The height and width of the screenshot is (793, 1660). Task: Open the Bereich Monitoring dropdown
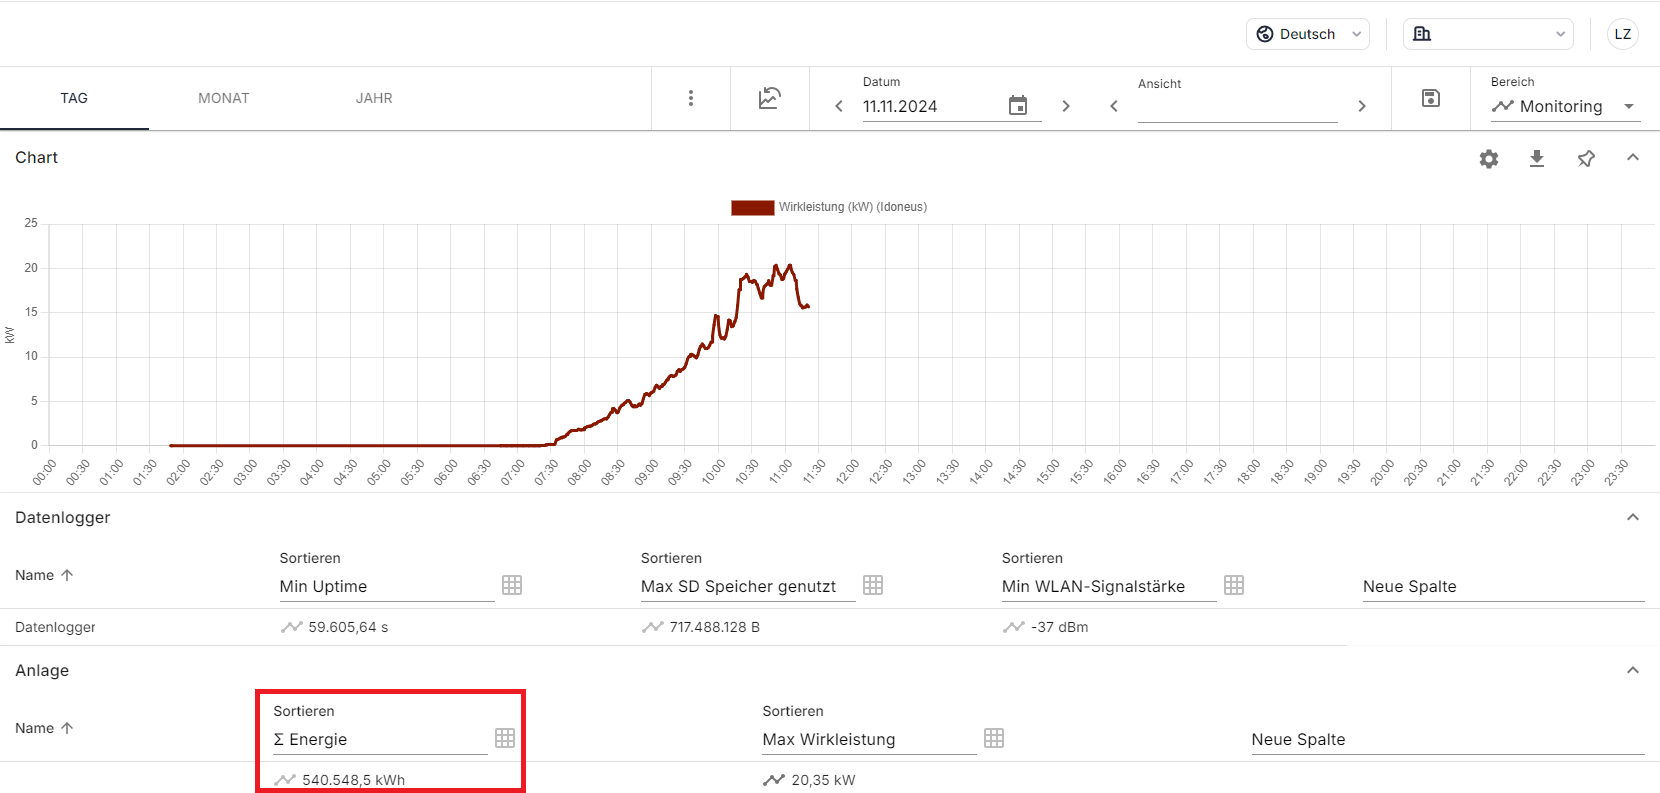coord(1564,106)
